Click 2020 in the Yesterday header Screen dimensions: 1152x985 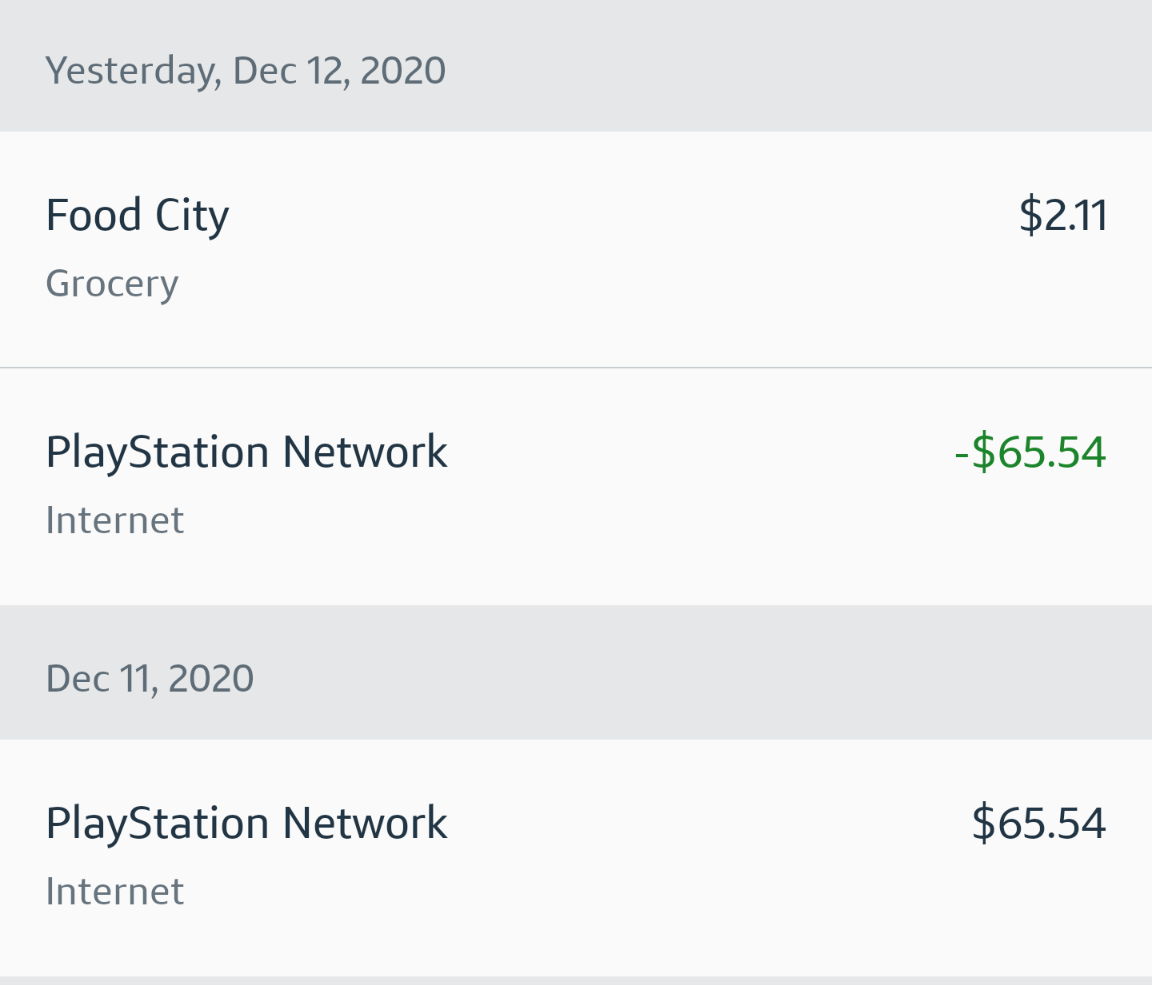click(402, 71)
